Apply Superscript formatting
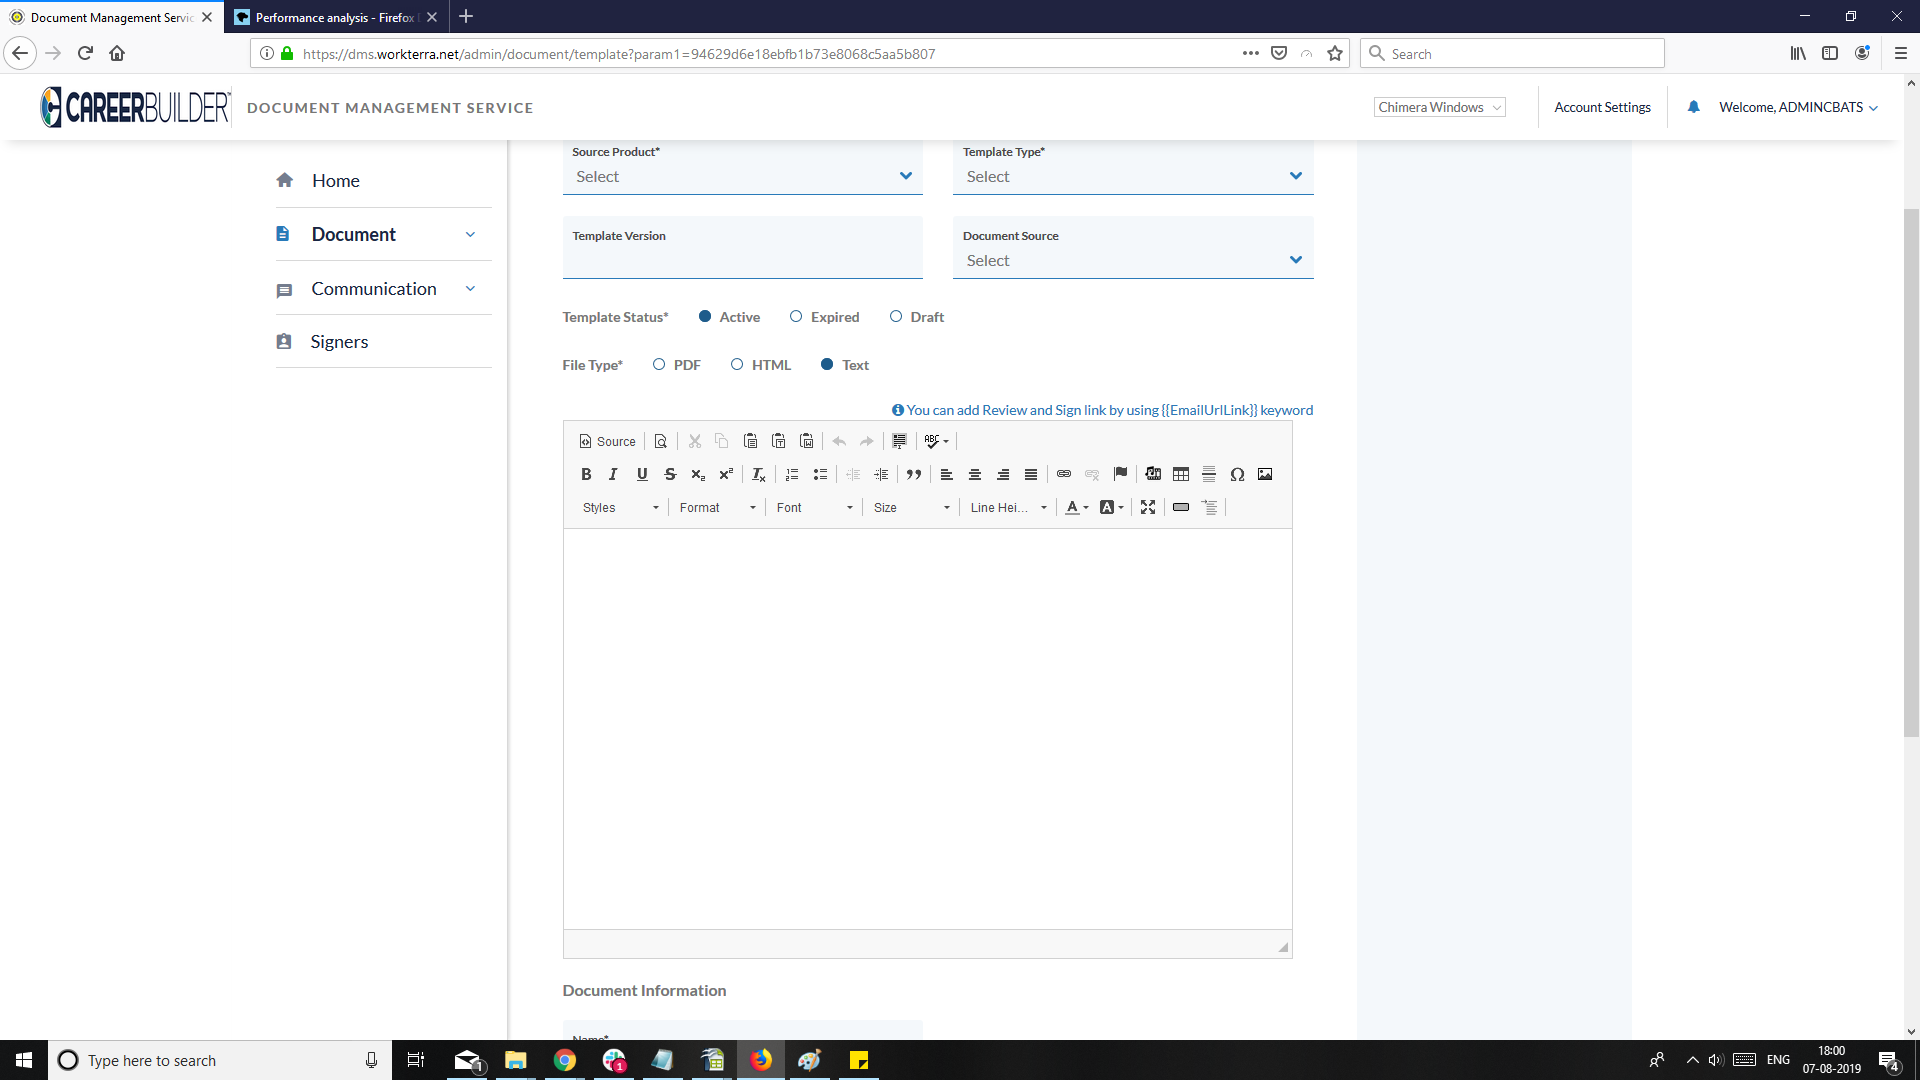 (726, 475)
